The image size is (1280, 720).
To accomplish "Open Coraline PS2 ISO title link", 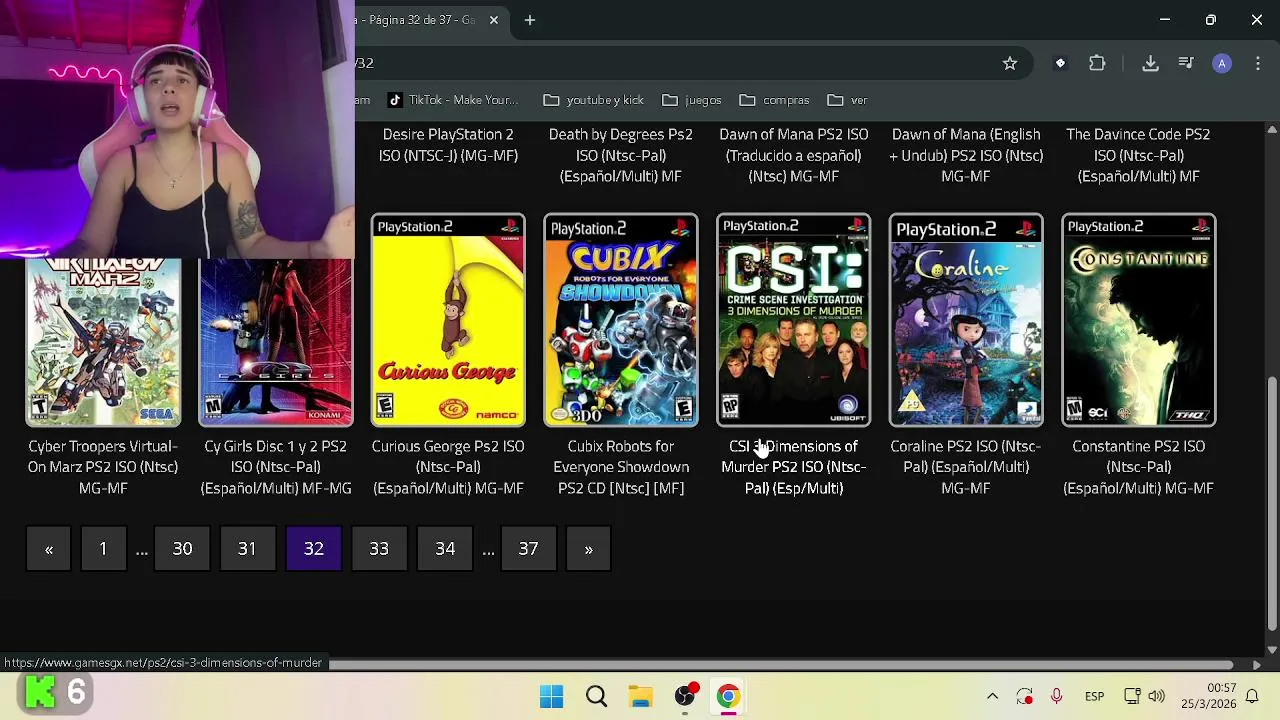I will [x=966, y=467].
